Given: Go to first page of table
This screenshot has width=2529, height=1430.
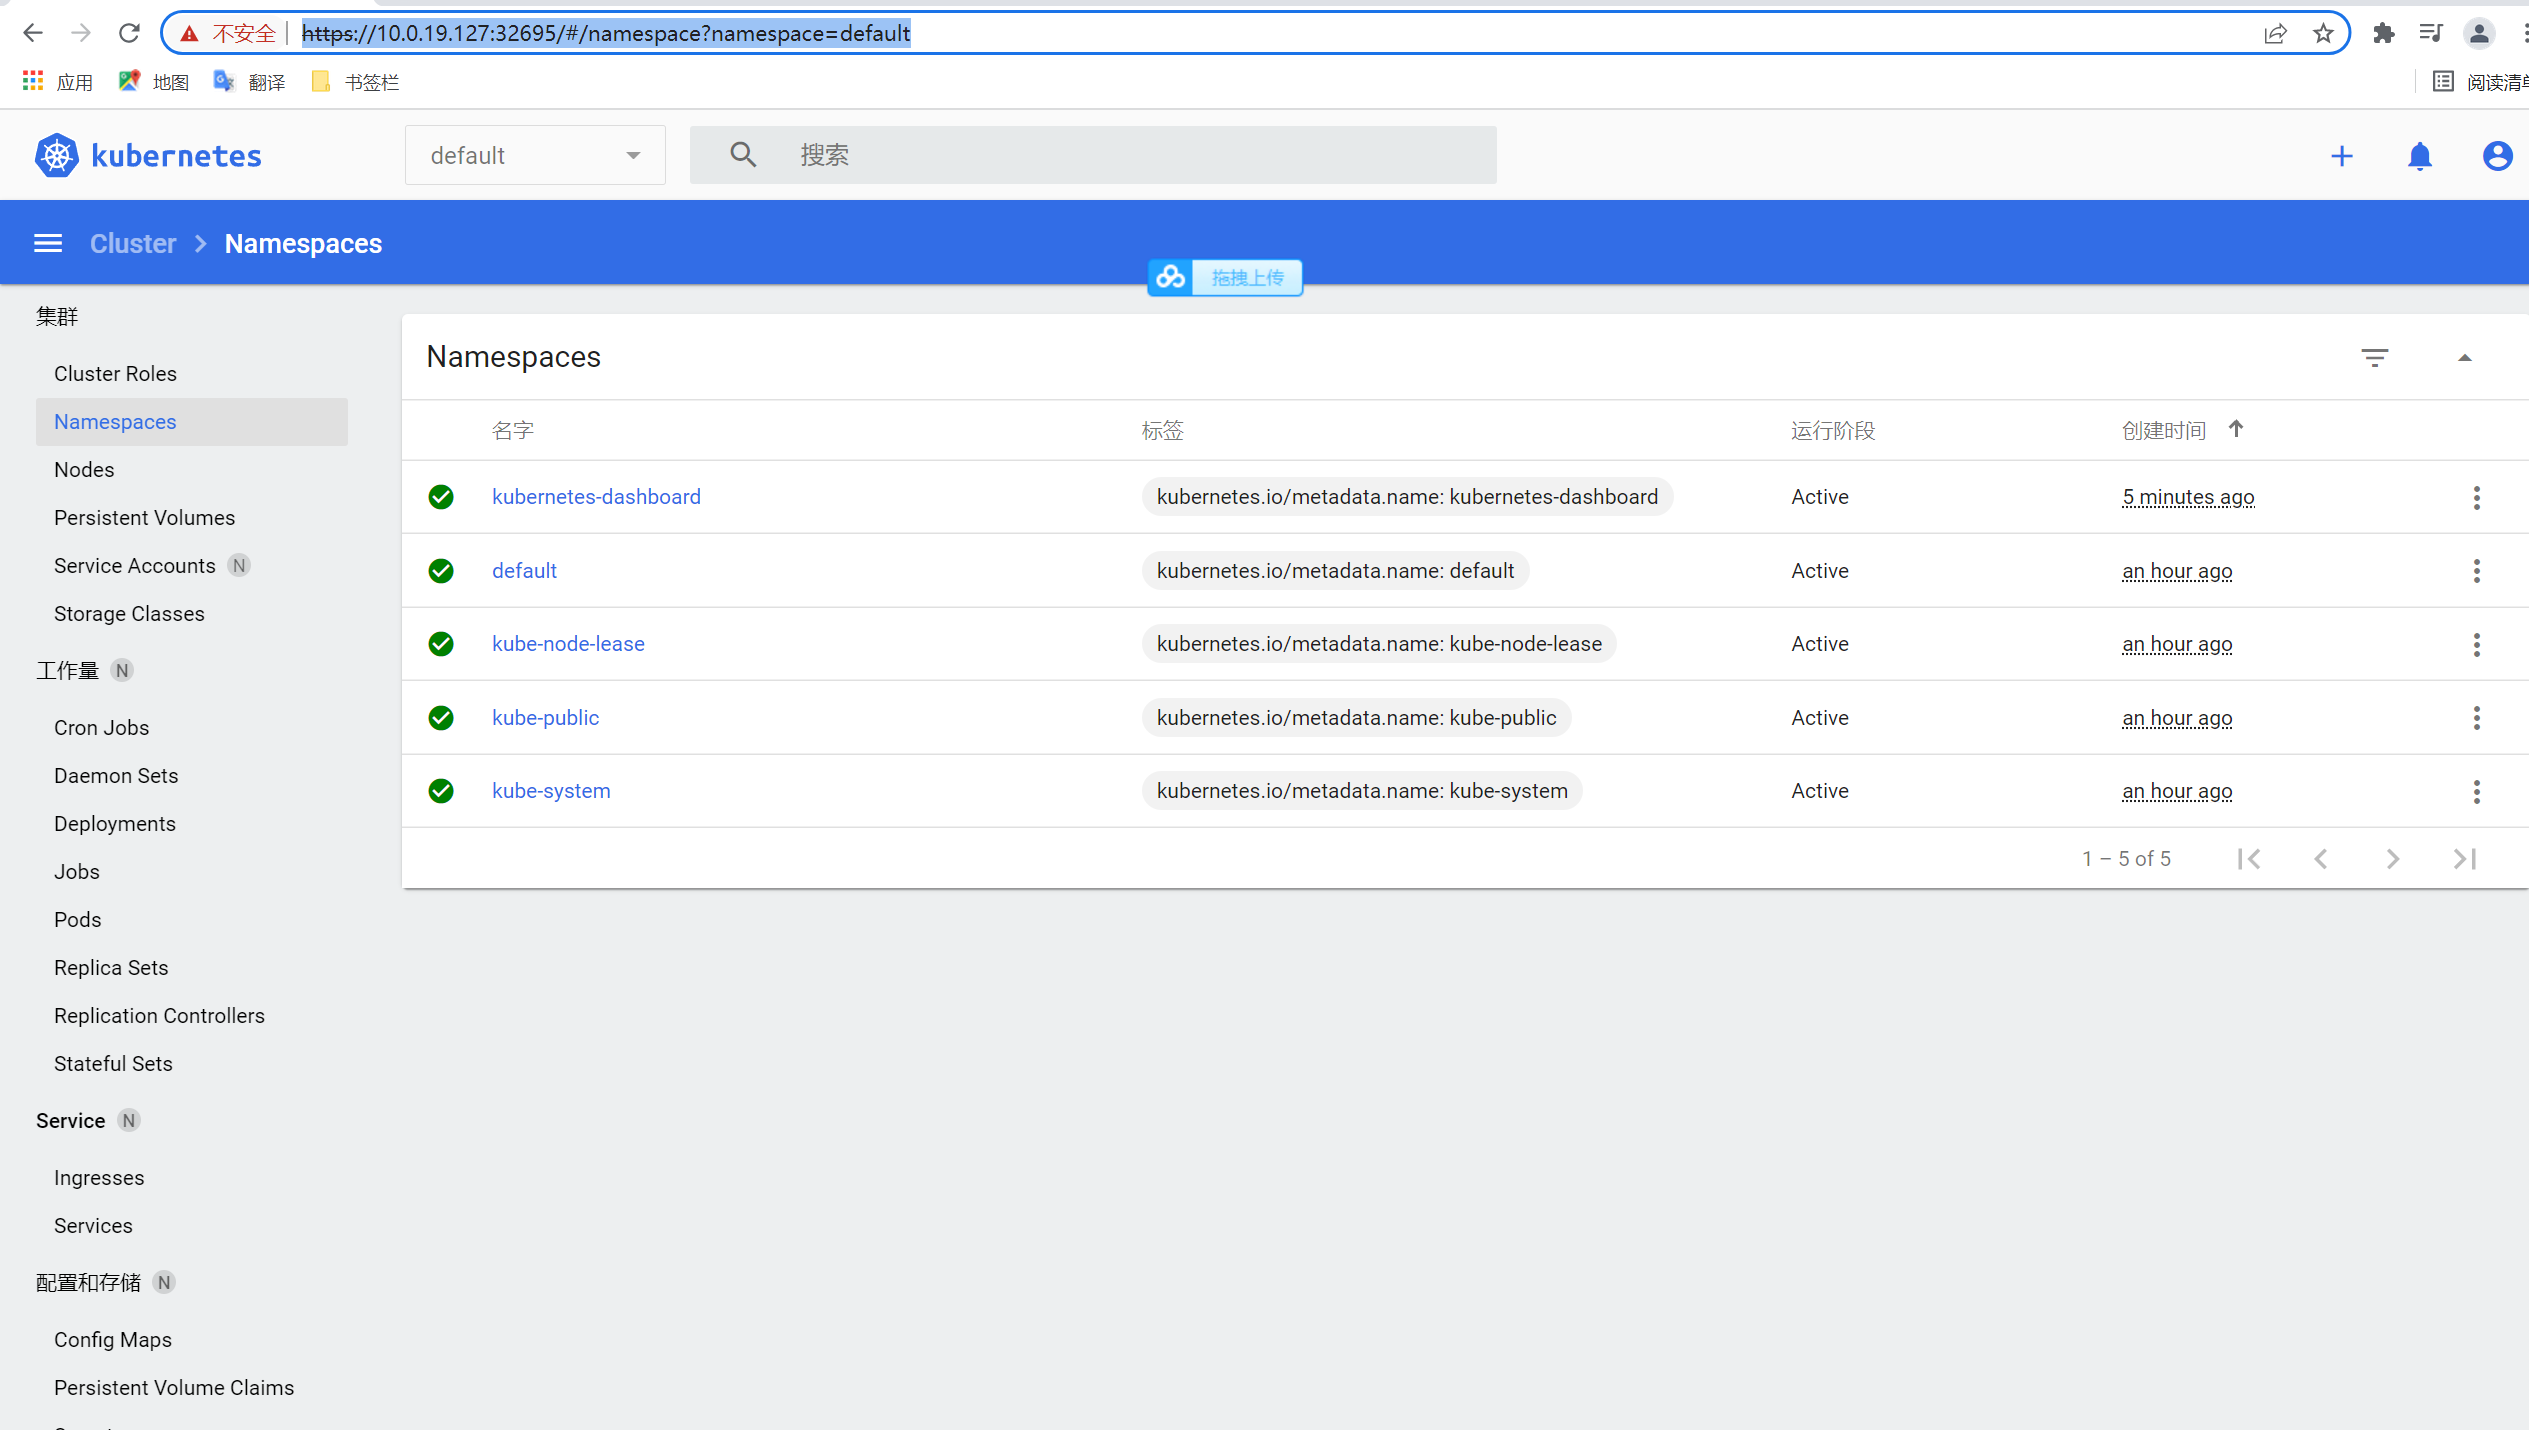Looking at the screenshot, I should coord(2249,858).
